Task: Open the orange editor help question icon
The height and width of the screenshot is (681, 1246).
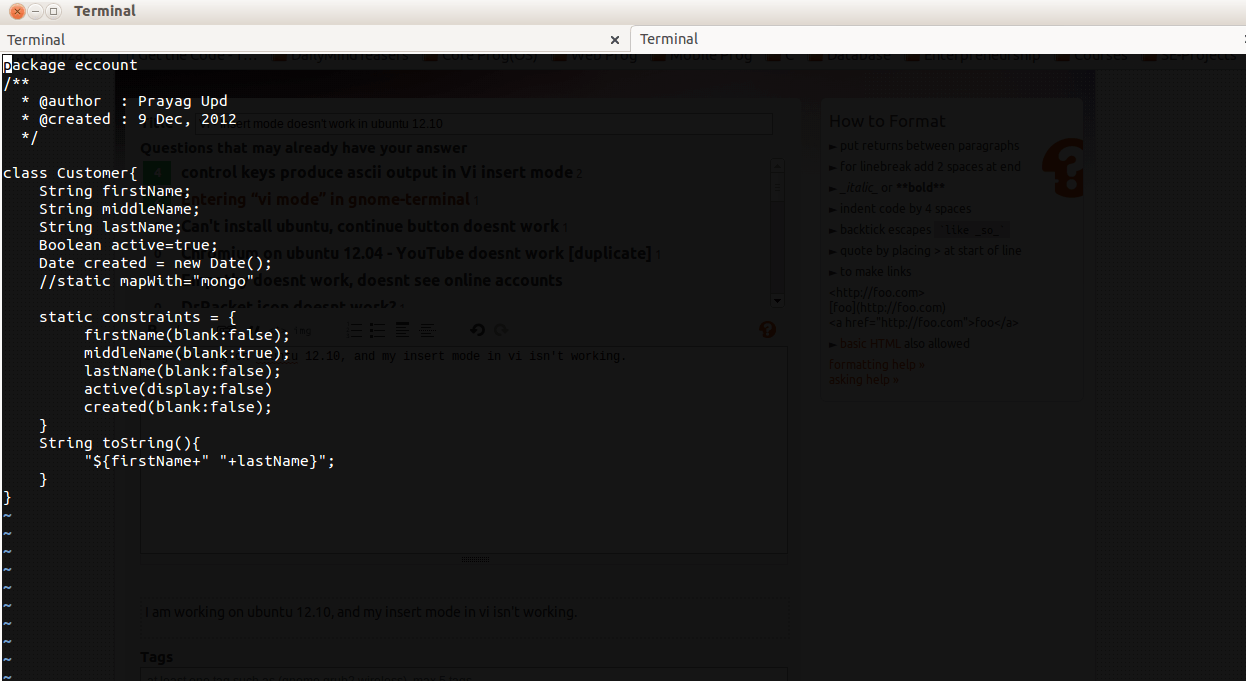Action: coord(768,330)
